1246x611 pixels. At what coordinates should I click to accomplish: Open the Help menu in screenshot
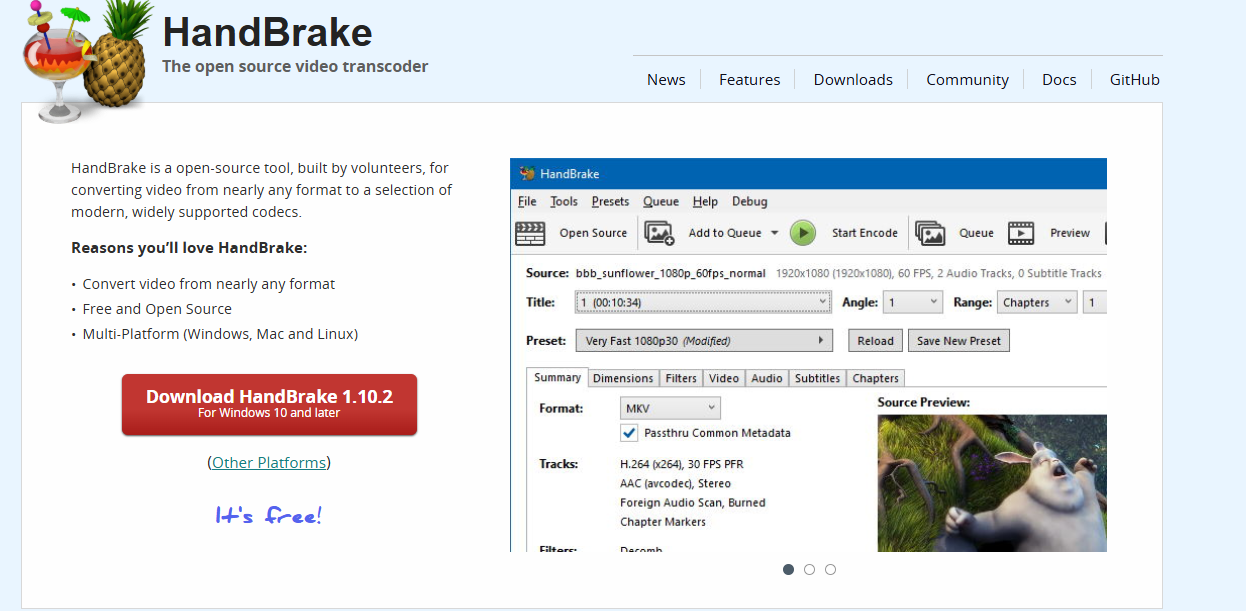pos(705,201)
